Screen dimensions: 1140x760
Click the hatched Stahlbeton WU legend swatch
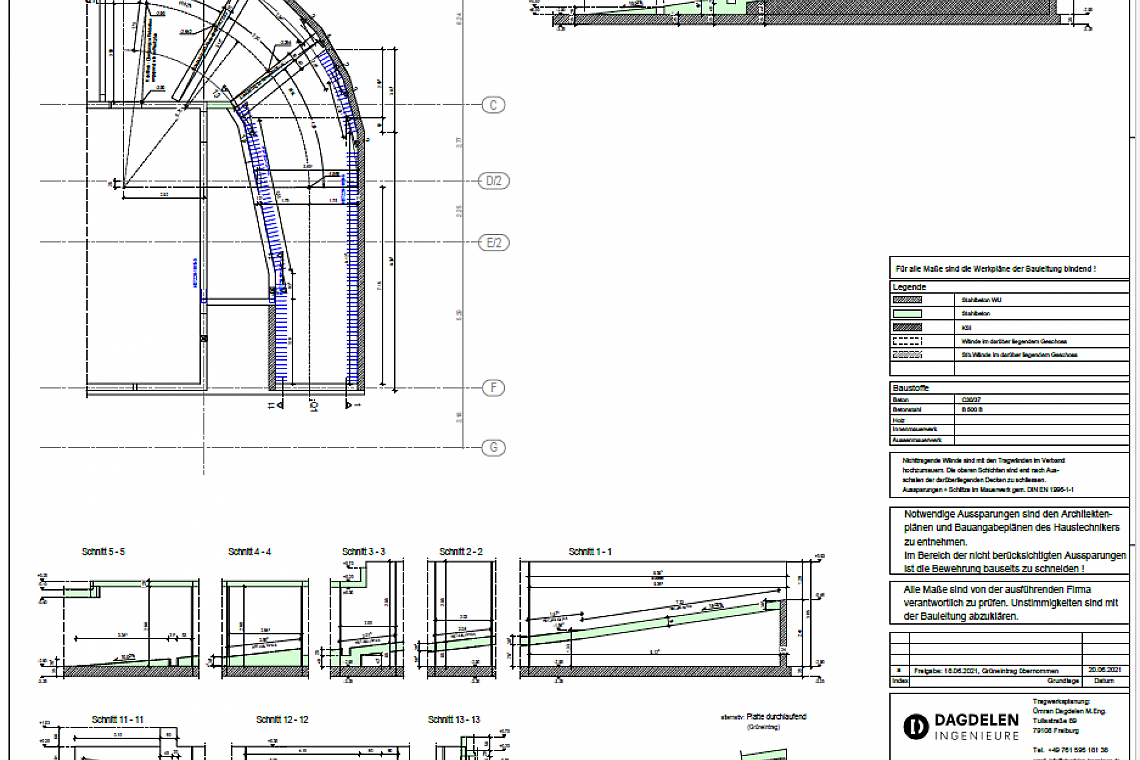click(x=907, y=300)
